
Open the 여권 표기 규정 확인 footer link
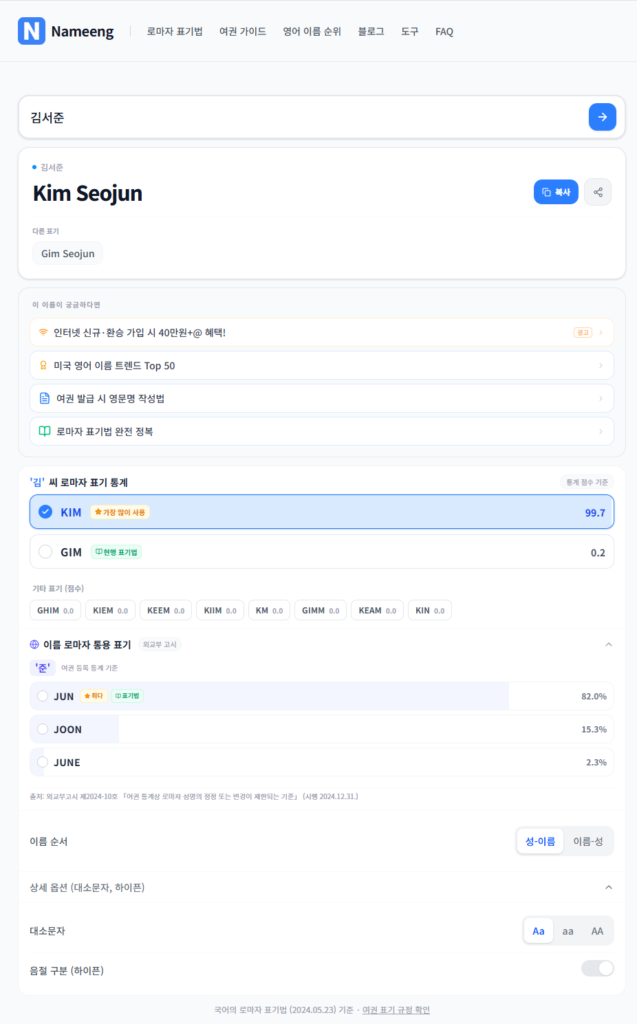[406, 1009]
